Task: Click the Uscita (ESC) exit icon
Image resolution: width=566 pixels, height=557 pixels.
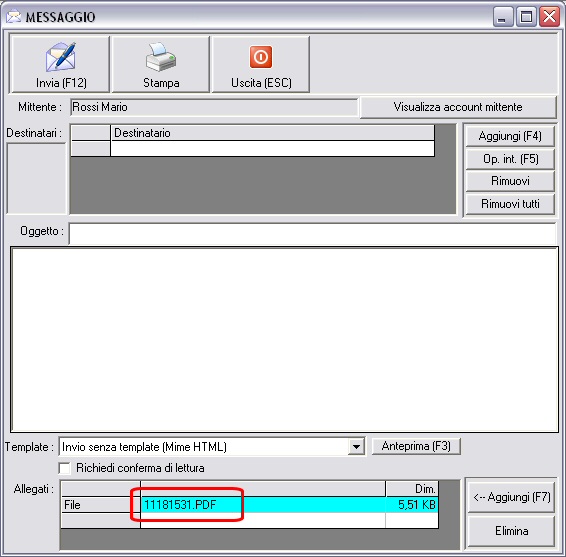Action: pos(261,57)
